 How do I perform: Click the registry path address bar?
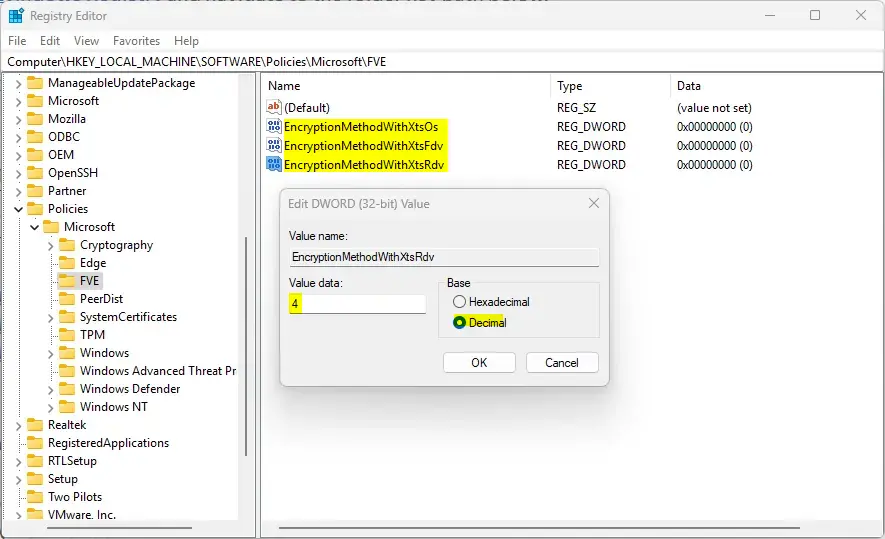(x=442, y=62)
